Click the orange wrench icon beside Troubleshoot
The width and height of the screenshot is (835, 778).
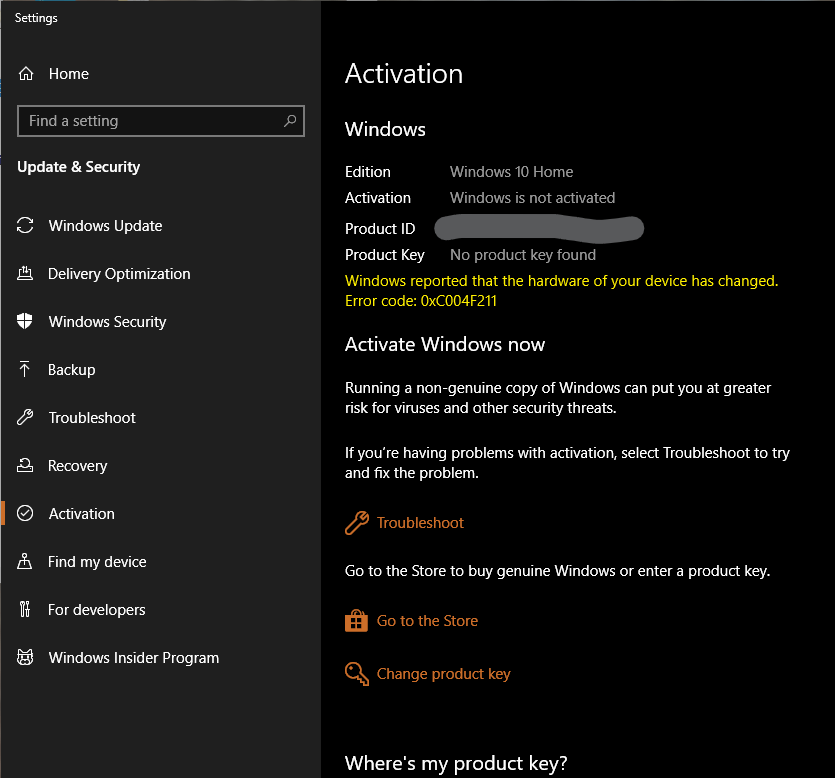click(x=357, y=522)
